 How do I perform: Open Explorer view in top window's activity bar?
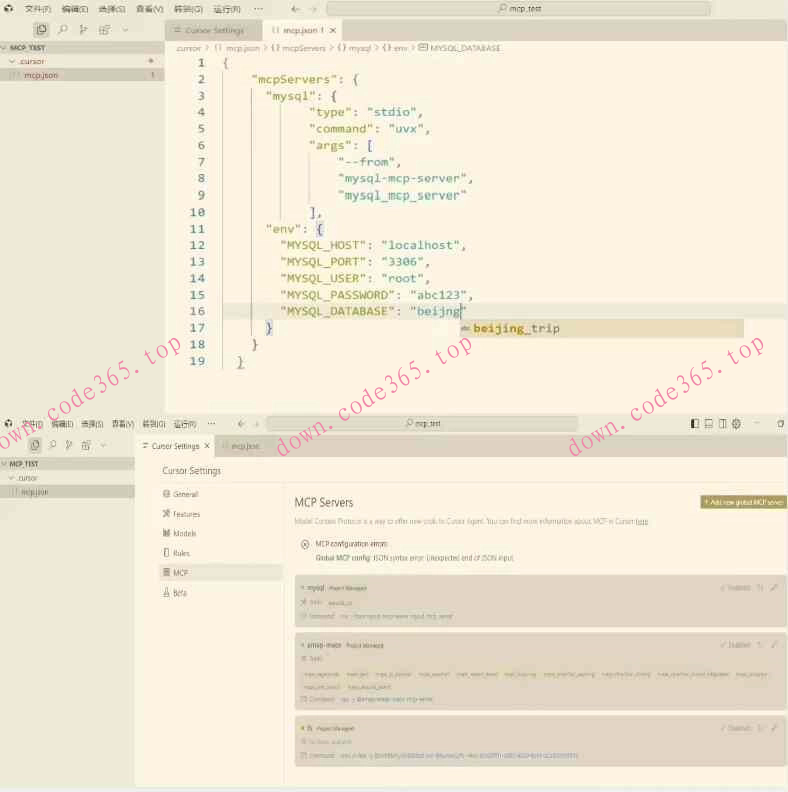click(x=41, y=30)
